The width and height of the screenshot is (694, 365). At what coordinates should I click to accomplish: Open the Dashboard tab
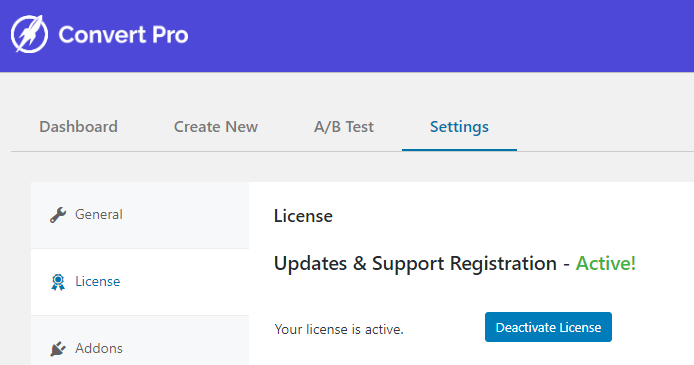78,127
